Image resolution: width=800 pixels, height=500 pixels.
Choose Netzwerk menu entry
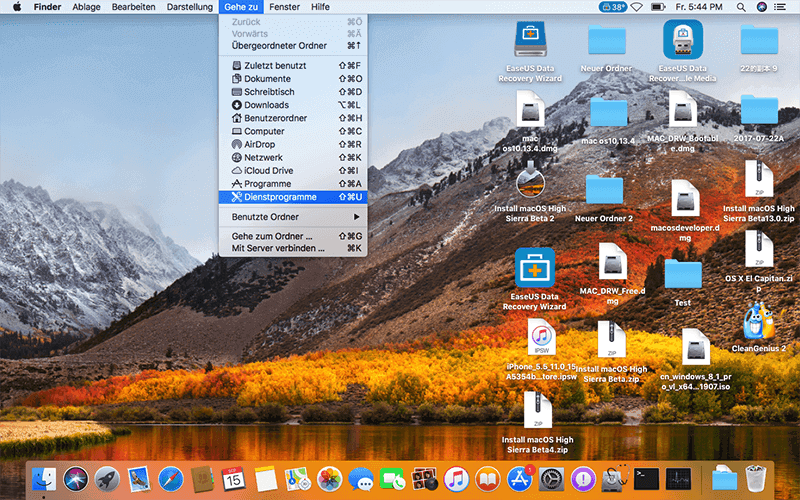[293, 158]
